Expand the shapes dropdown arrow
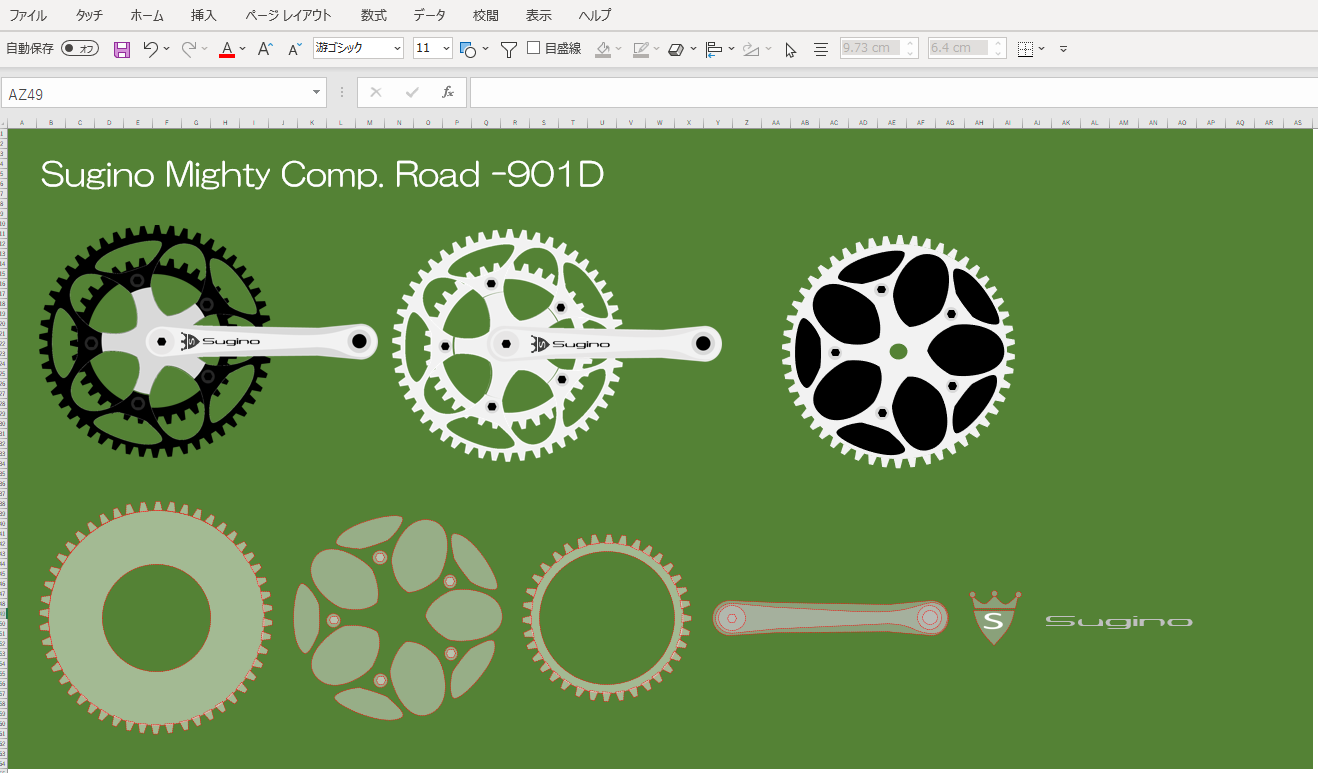 (x=486, y=48)
